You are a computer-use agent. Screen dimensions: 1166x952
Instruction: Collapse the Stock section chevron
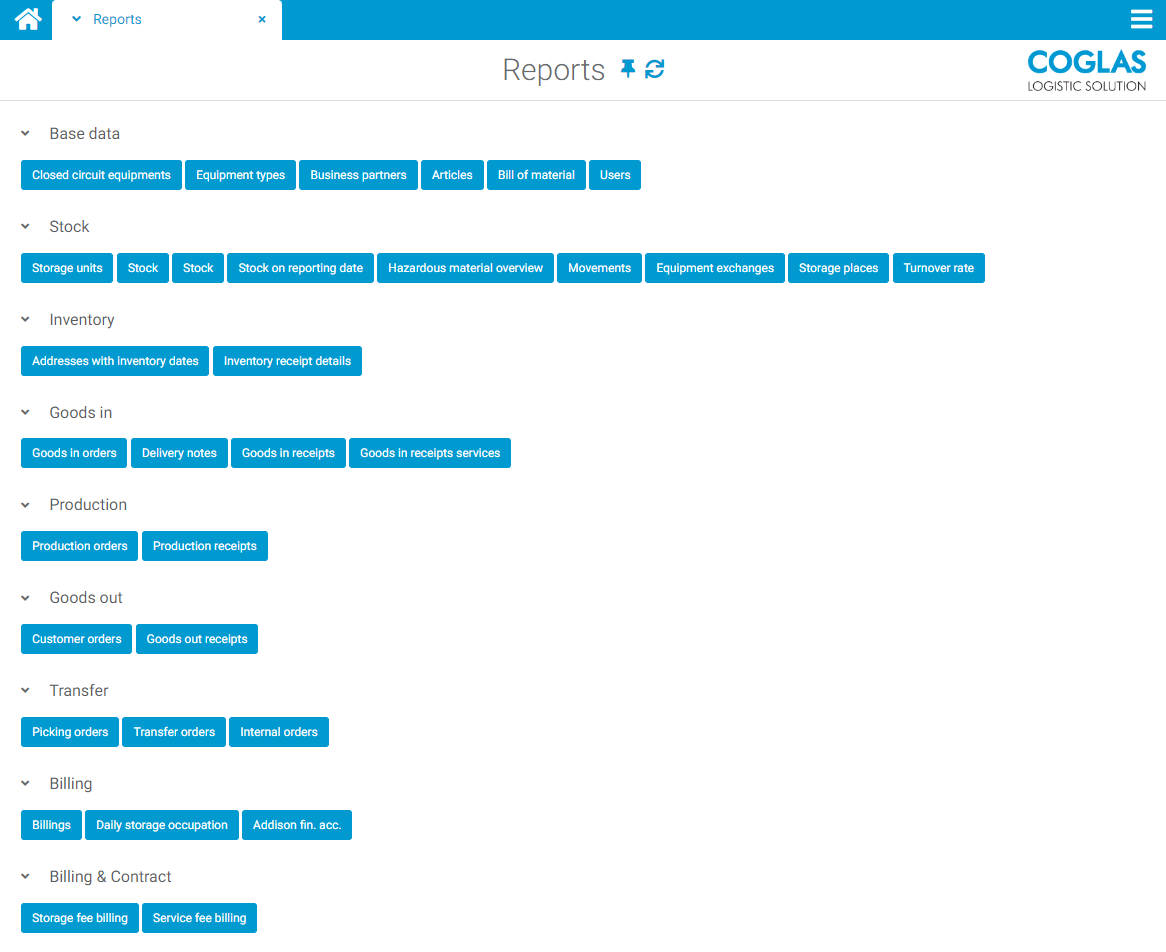(25, 226)
